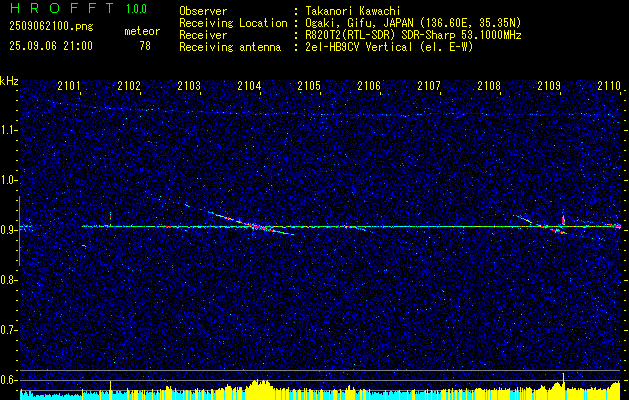Click the date stamp 25.09.06 21:00
This screenshot has width=629, height=400.
point(51,46)
